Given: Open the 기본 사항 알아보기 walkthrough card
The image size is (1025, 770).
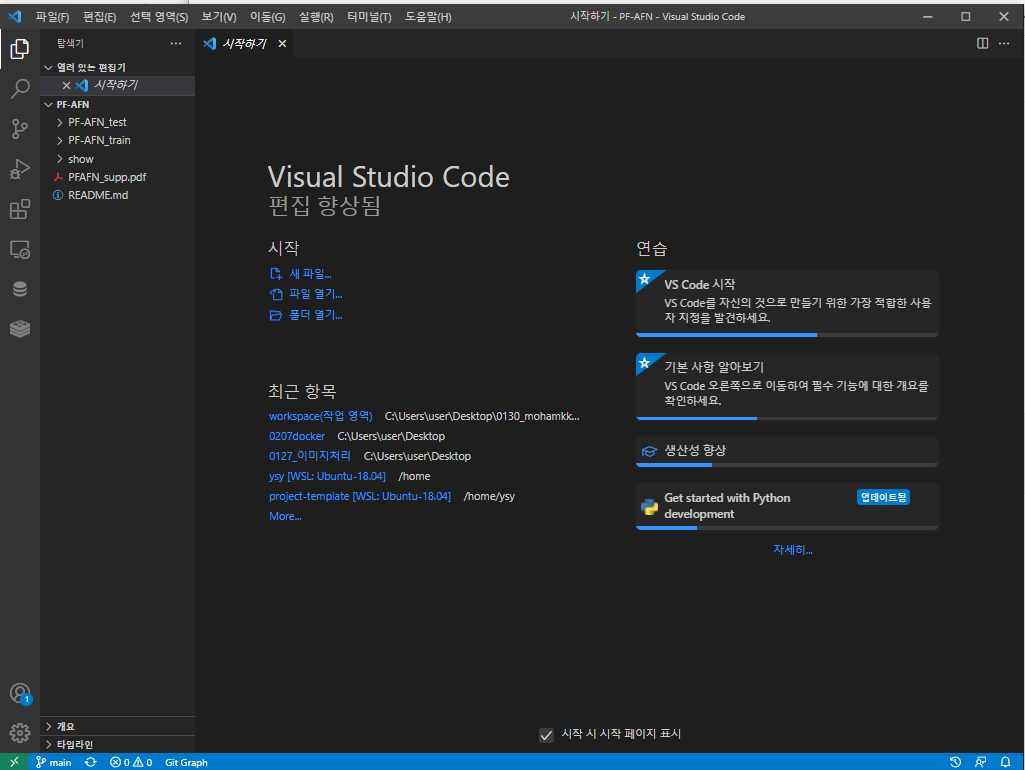Looking at the screenshot, I should (786, 386).
